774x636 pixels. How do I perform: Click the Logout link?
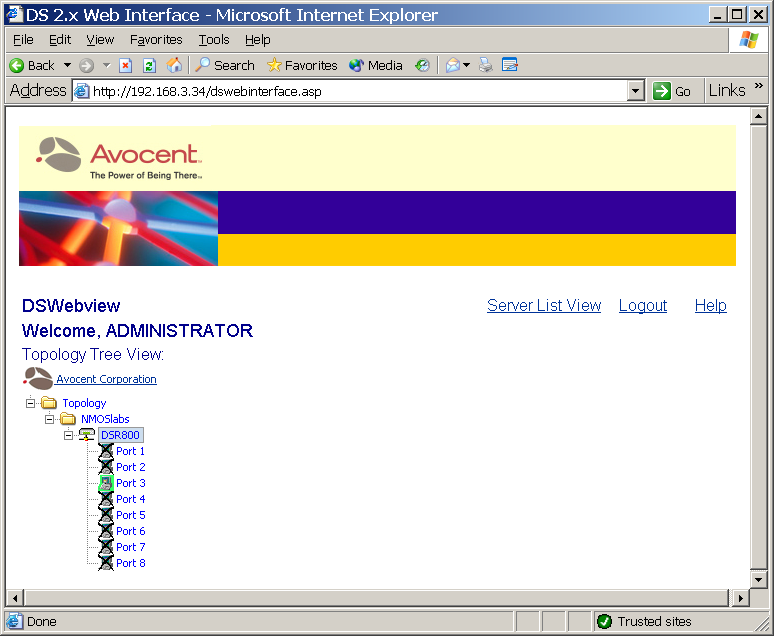[x=643, y=306]
